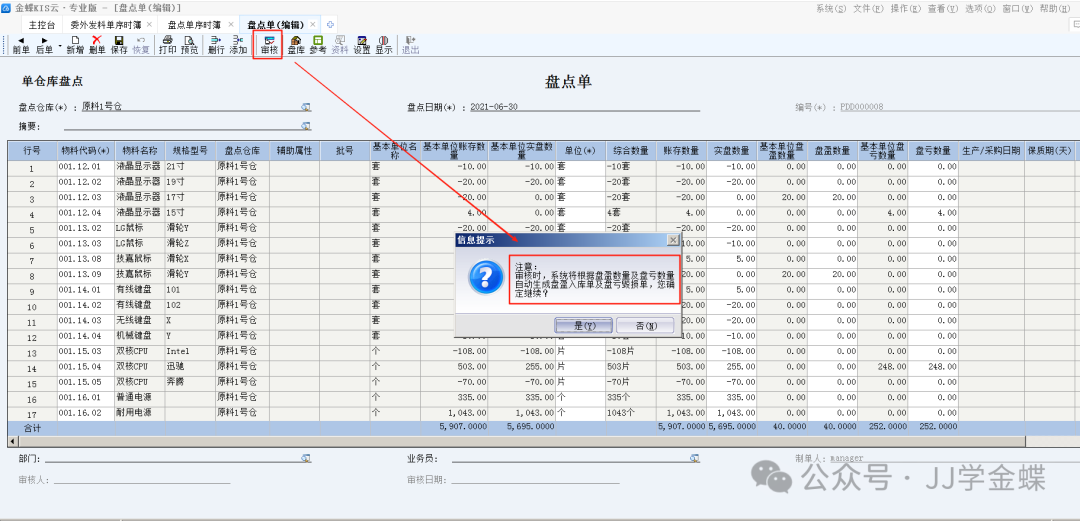Screen dimensions: 1080x521
Task: Click the 保存 (Save) toolbar icon
Action: coord(119,44)
